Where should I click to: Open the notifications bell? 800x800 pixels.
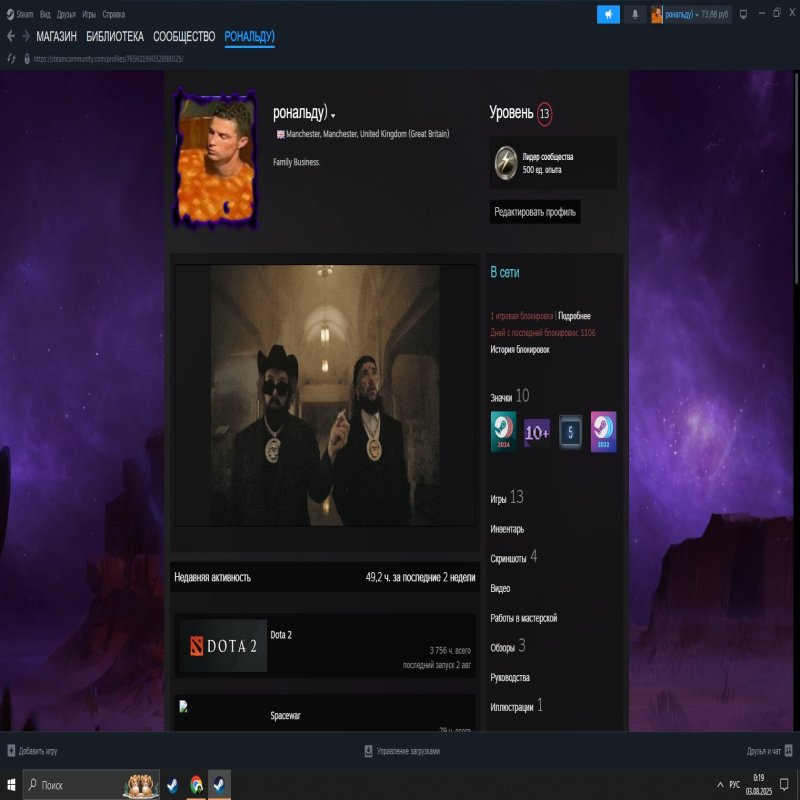tap(636, 14)
